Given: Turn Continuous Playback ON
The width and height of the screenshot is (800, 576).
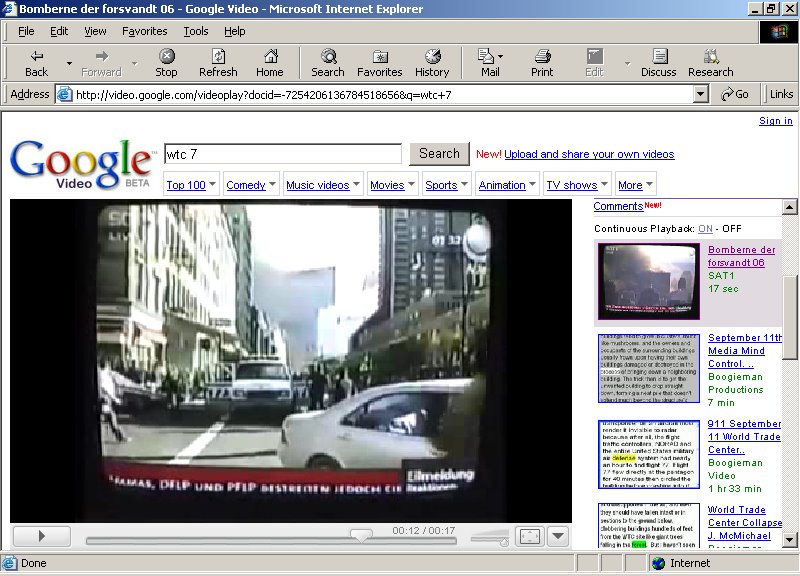Looking at the screenshot, I should (705, 229).
